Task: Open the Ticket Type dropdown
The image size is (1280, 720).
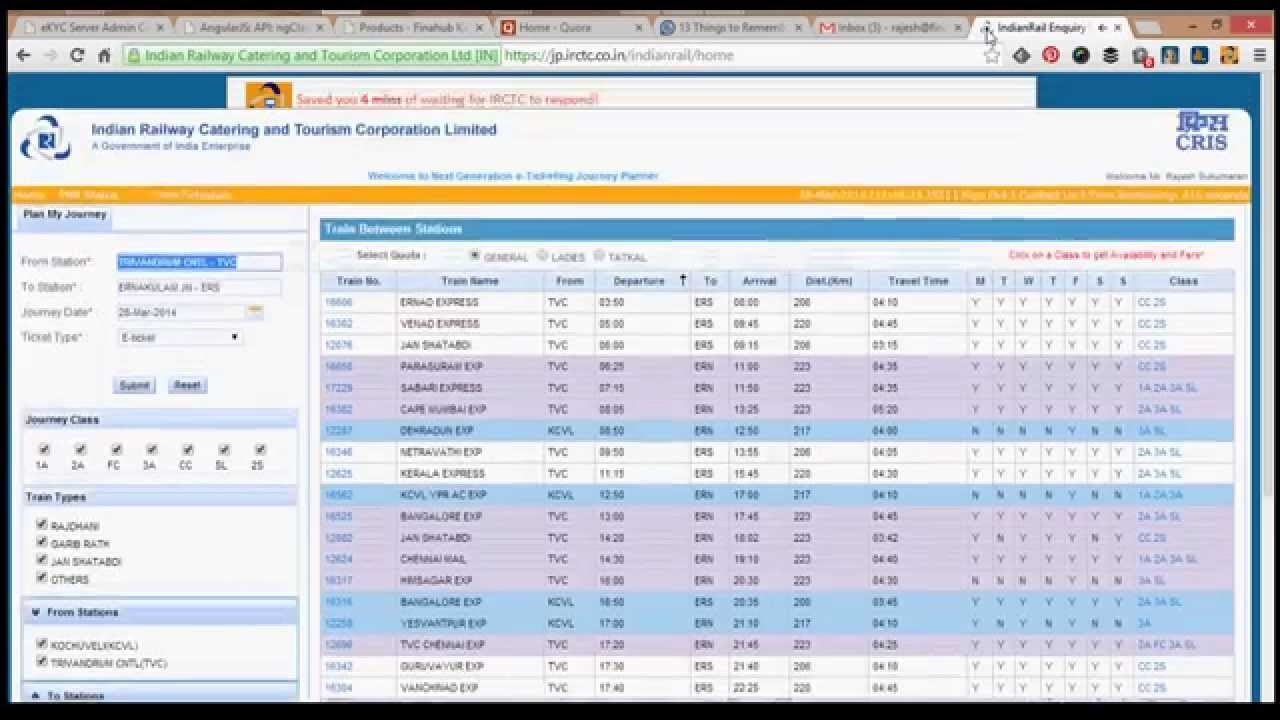Action: pos(180,338)
